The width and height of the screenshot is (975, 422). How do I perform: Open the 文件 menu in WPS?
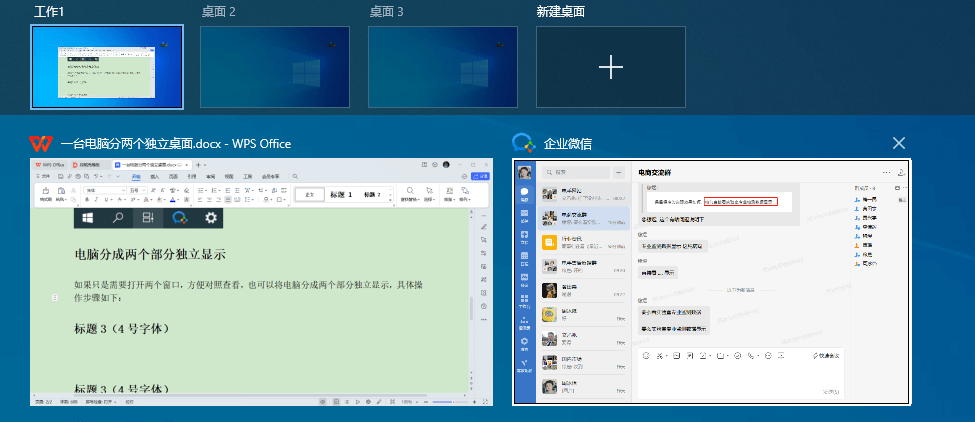(x=45, y=177)
